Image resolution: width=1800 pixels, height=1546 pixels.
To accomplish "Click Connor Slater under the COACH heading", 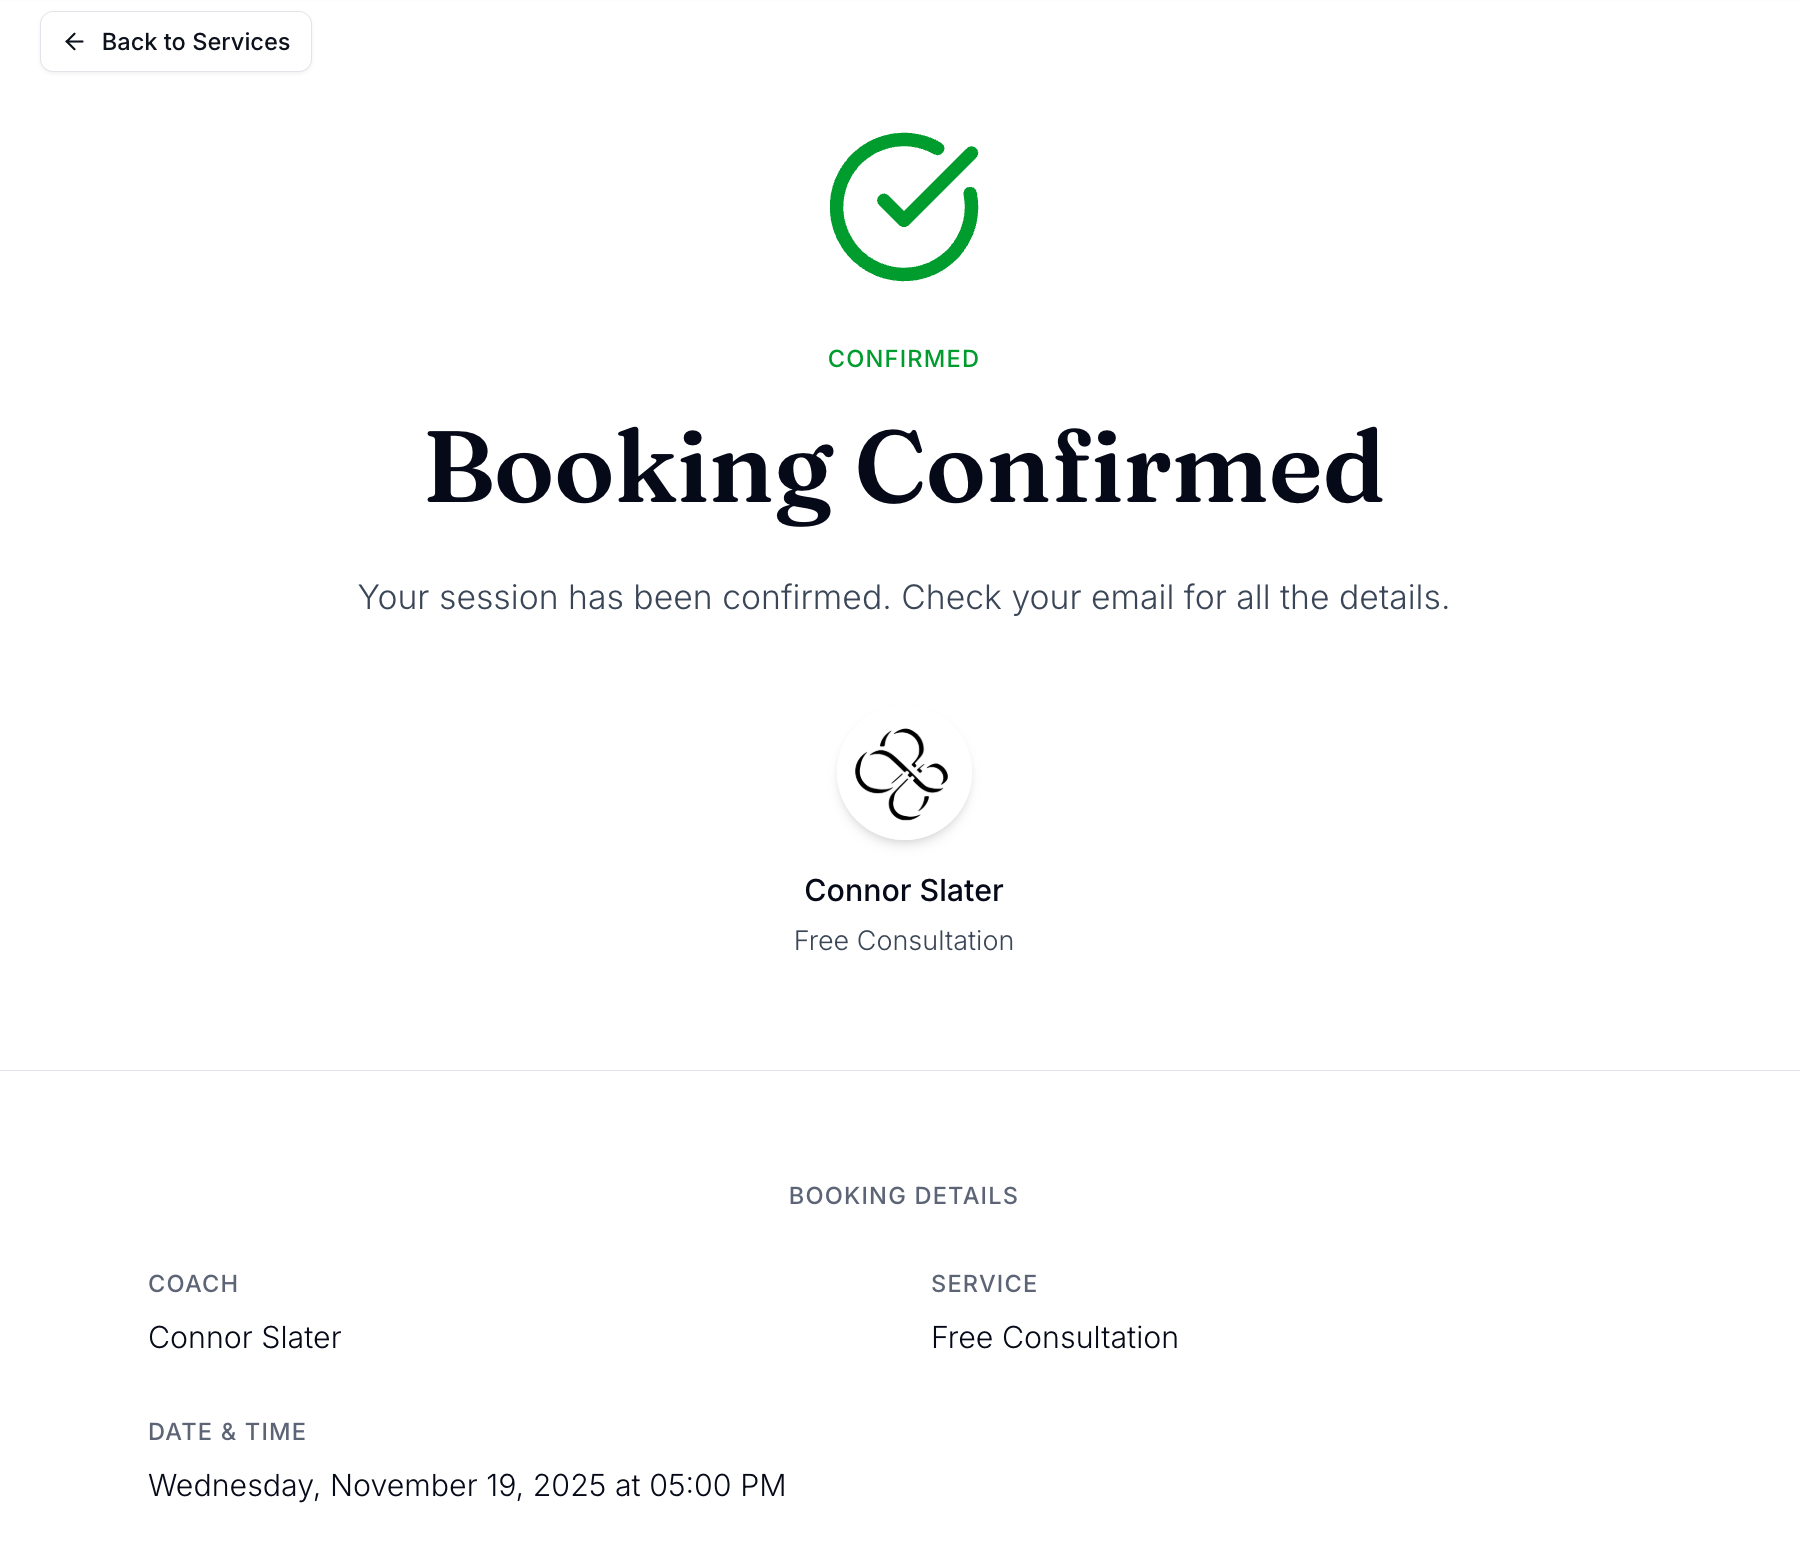I will coord(244,1337).
